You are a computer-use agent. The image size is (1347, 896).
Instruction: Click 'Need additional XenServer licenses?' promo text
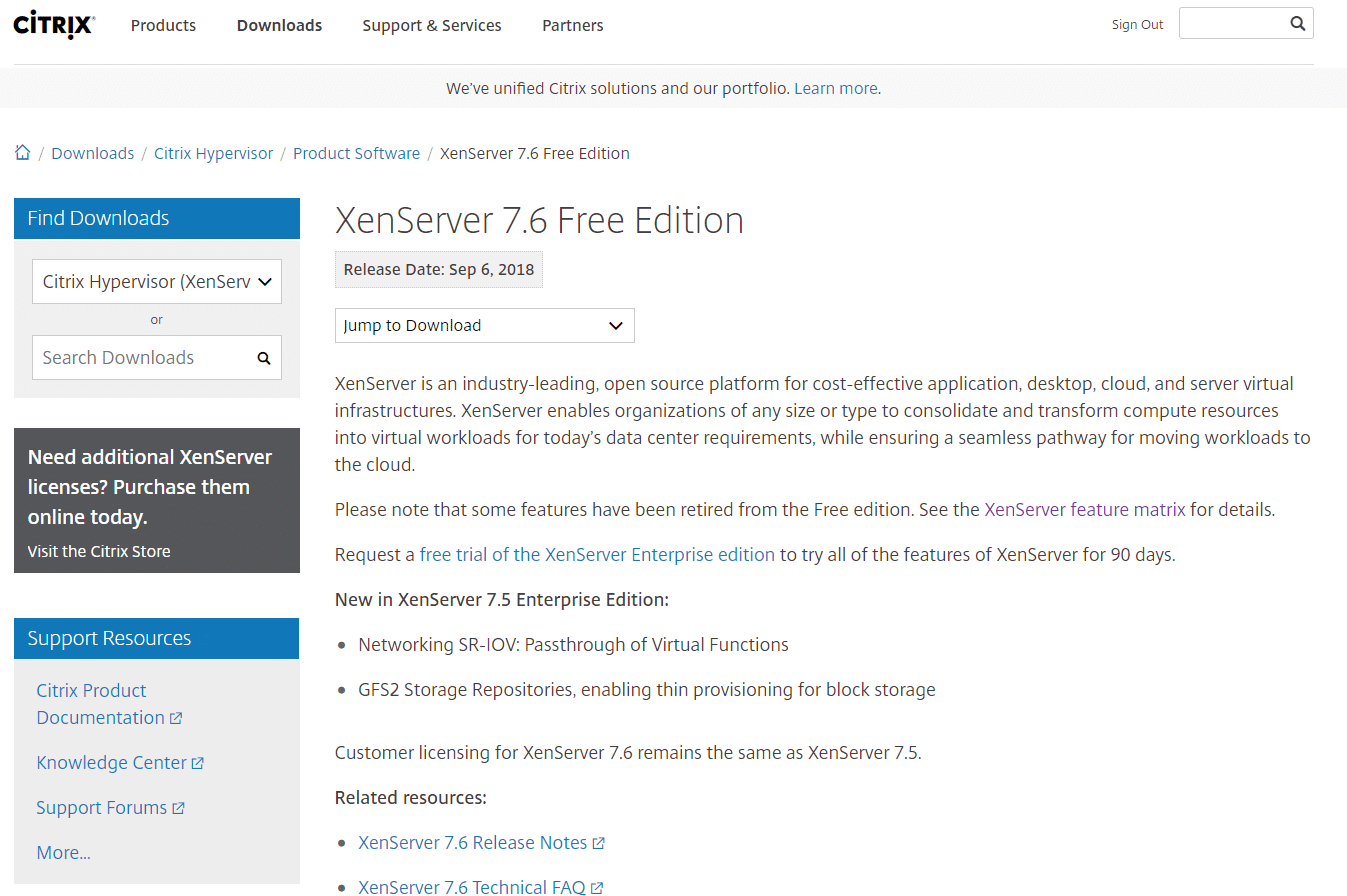click(150, 487)
